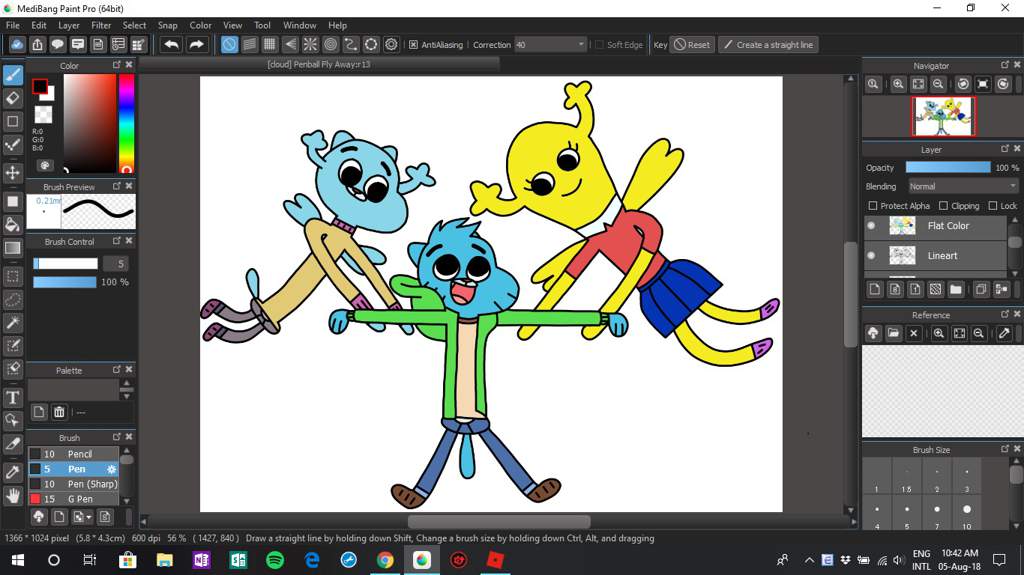This screenshot has width=1024, height=575.
Task: Open Chrome from the taskbar
Action: click(x=385, y=560)
